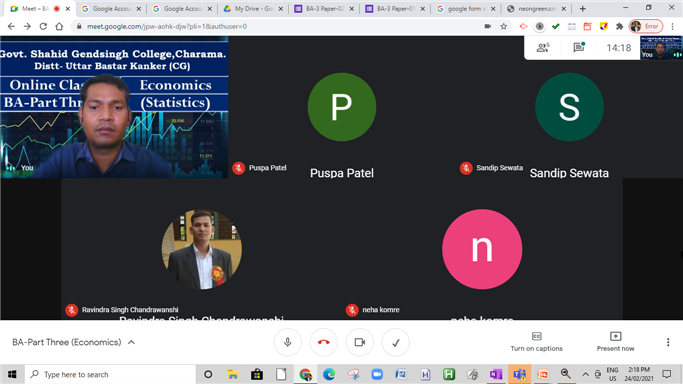Click the checkmark attendance button in Meet

point(396,342)
